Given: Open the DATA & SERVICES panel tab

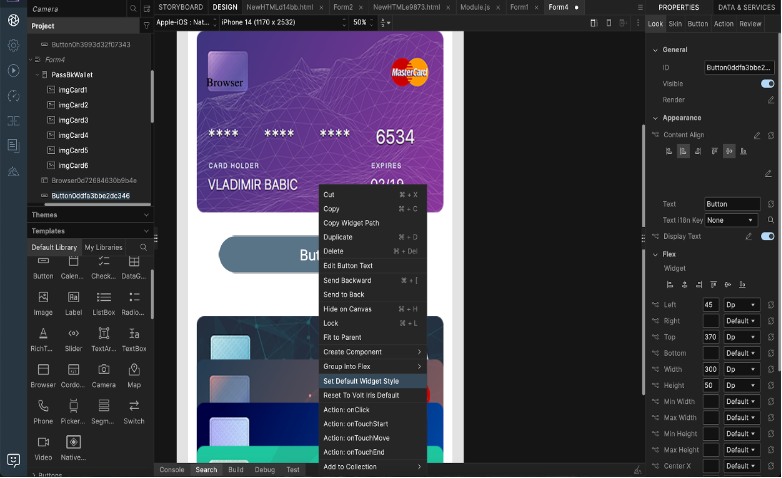Looking at the screenshot, I should pos(747,7).
